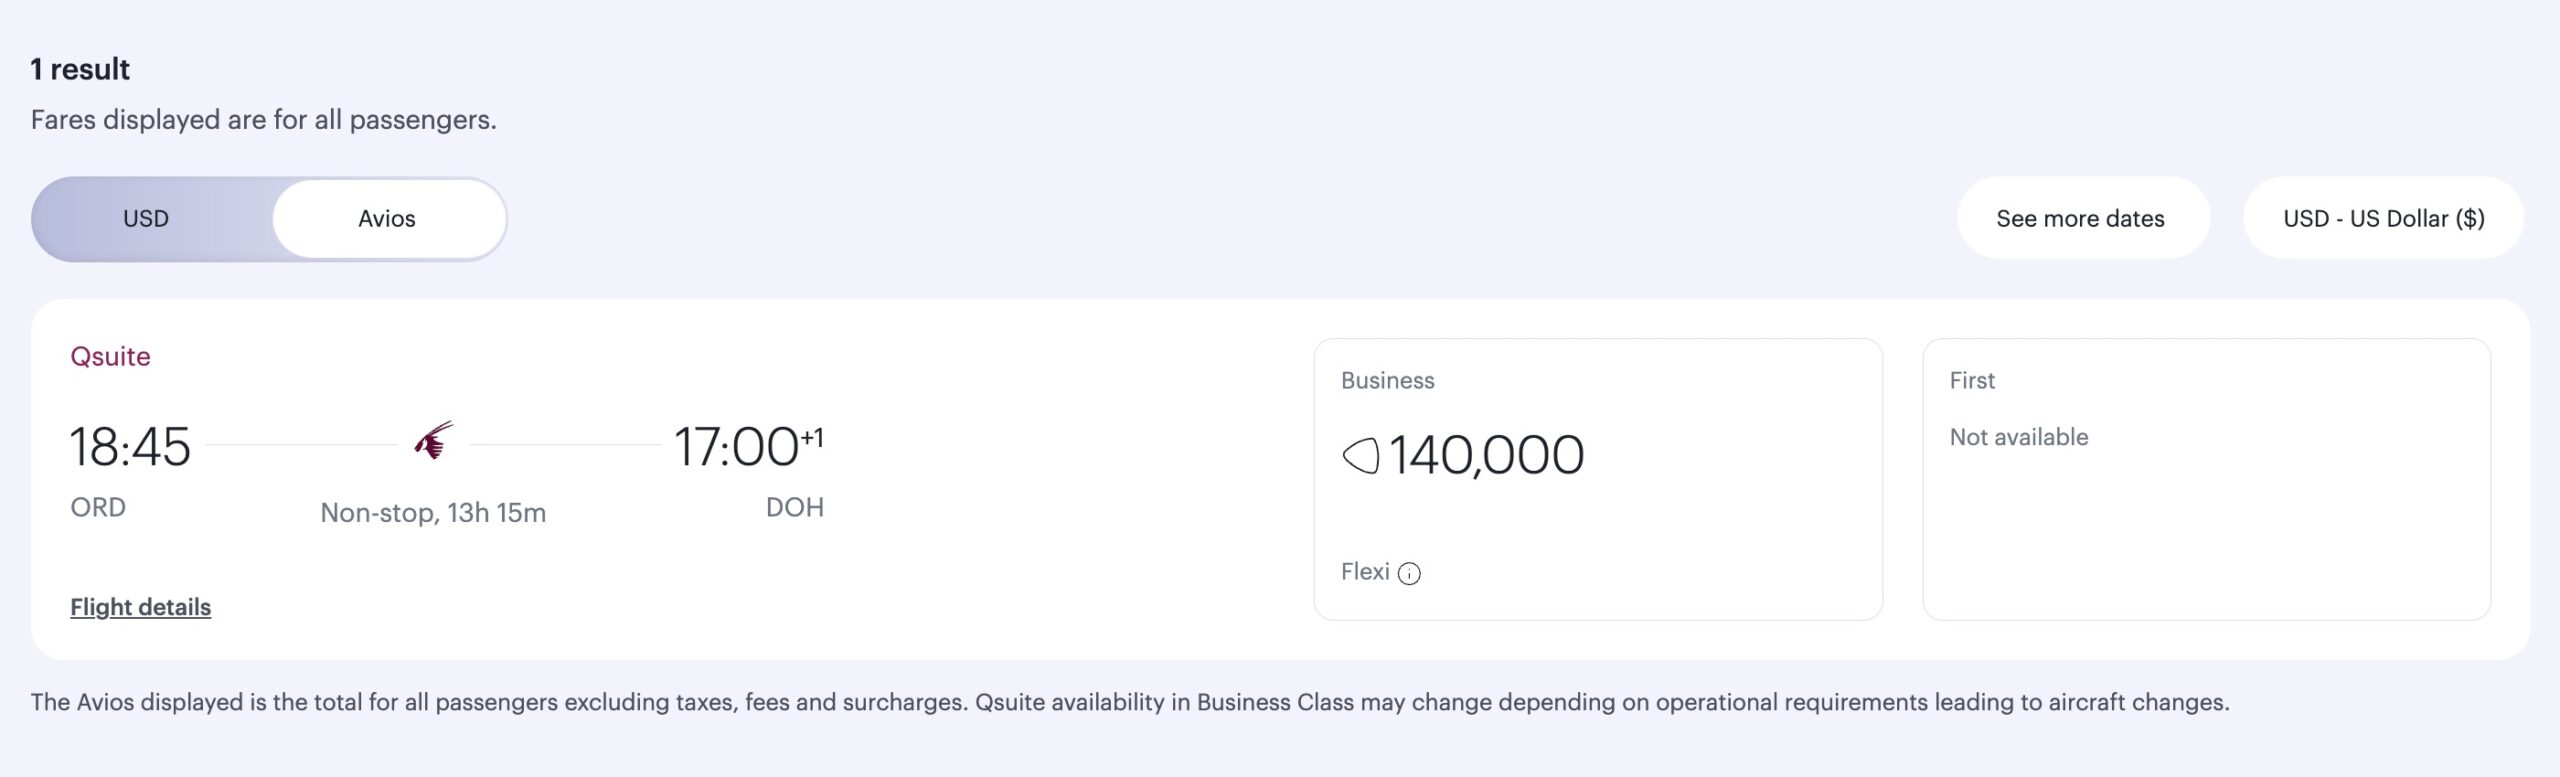Switch fare display to USD
The height and width of the screenshot is (777, 2560).
[x=146, y=219]
